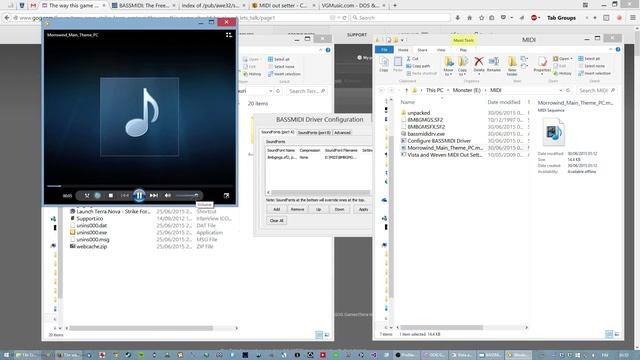Open Advanced tab in BASSMIDI configuration
The height and width of the screenshot is (360, 640).
pos(342,133)
